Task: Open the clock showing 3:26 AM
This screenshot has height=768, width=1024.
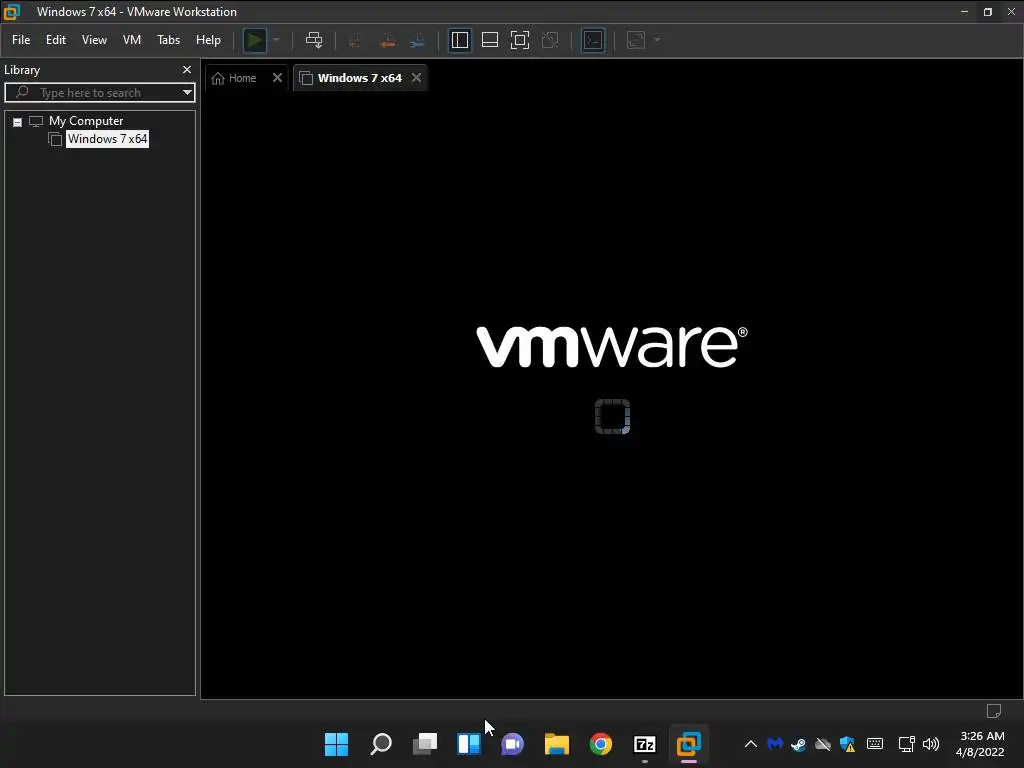Action: click(980, 744)
